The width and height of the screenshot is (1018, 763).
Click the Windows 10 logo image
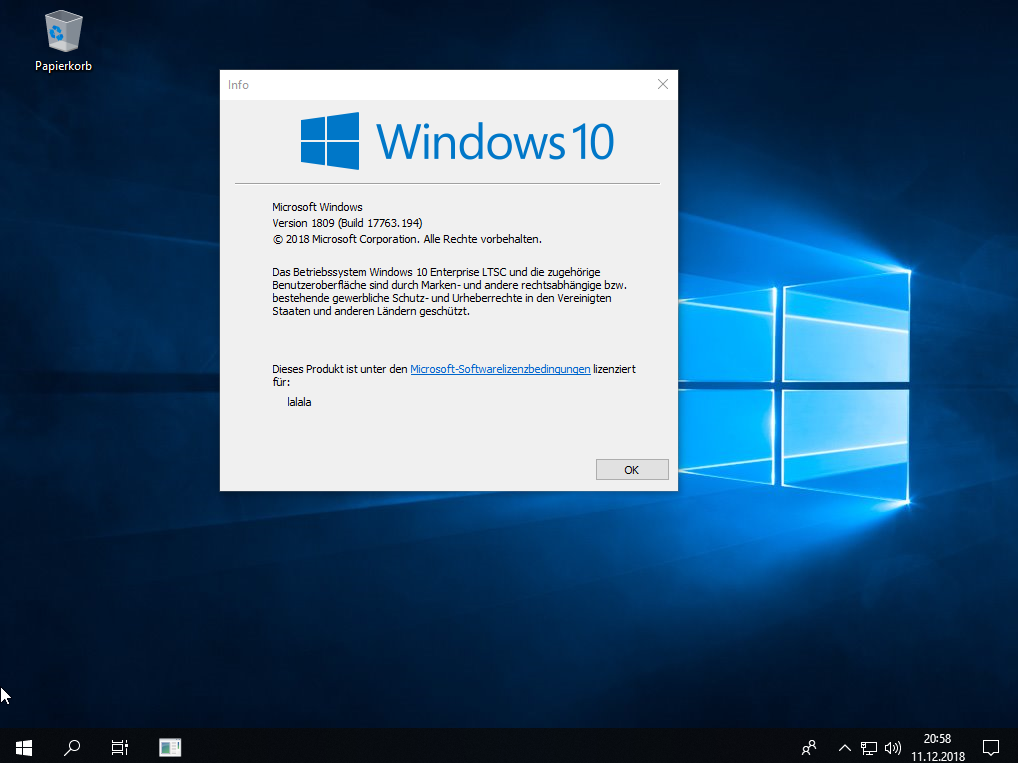coord(456,141)
